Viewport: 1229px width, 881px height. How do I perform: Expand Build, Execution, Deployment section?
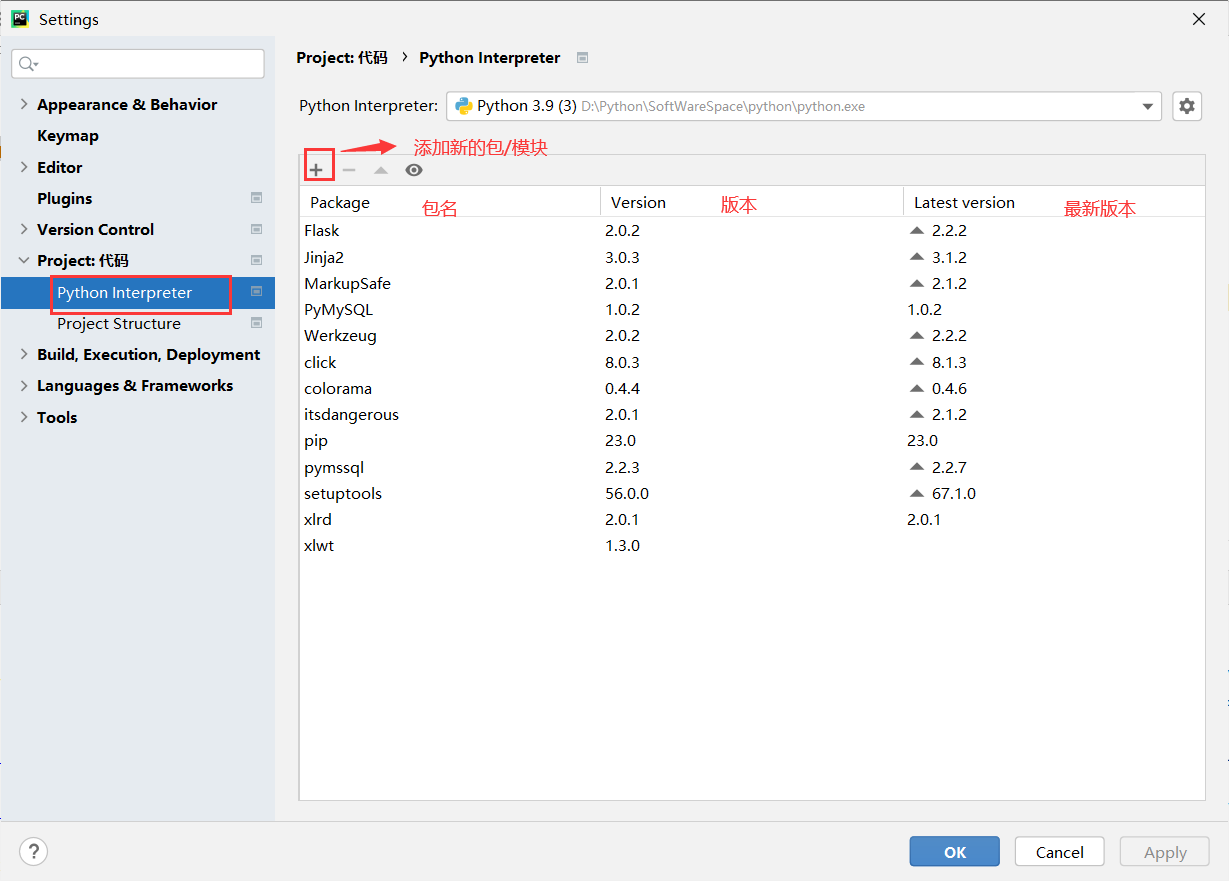point(24,354)
